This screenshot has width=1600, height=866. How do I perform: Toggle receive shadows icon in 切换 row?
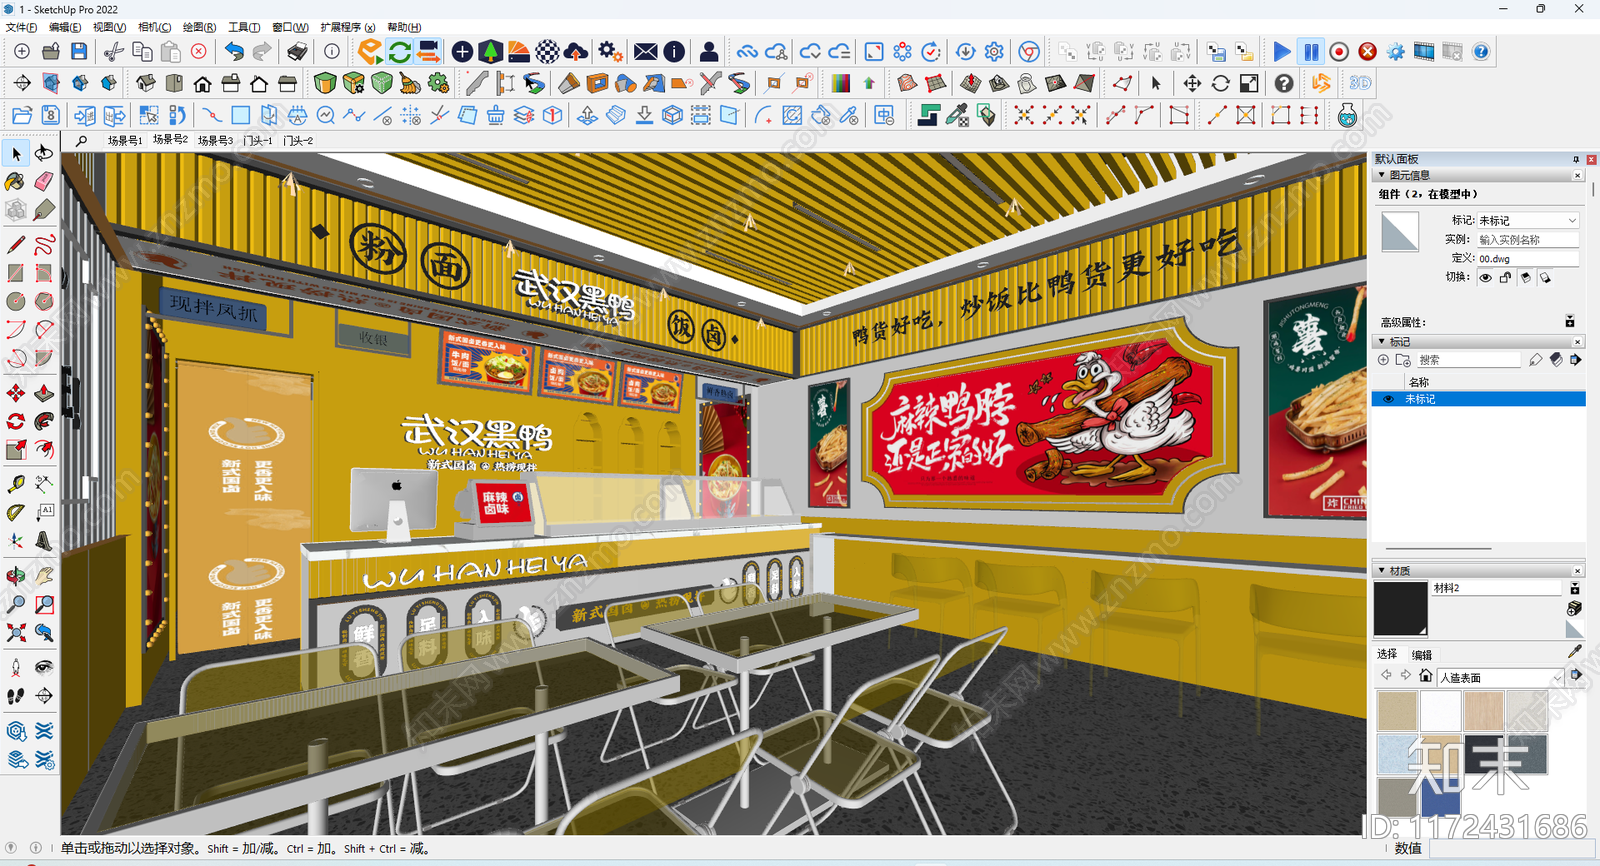(x=1526, y=278)
